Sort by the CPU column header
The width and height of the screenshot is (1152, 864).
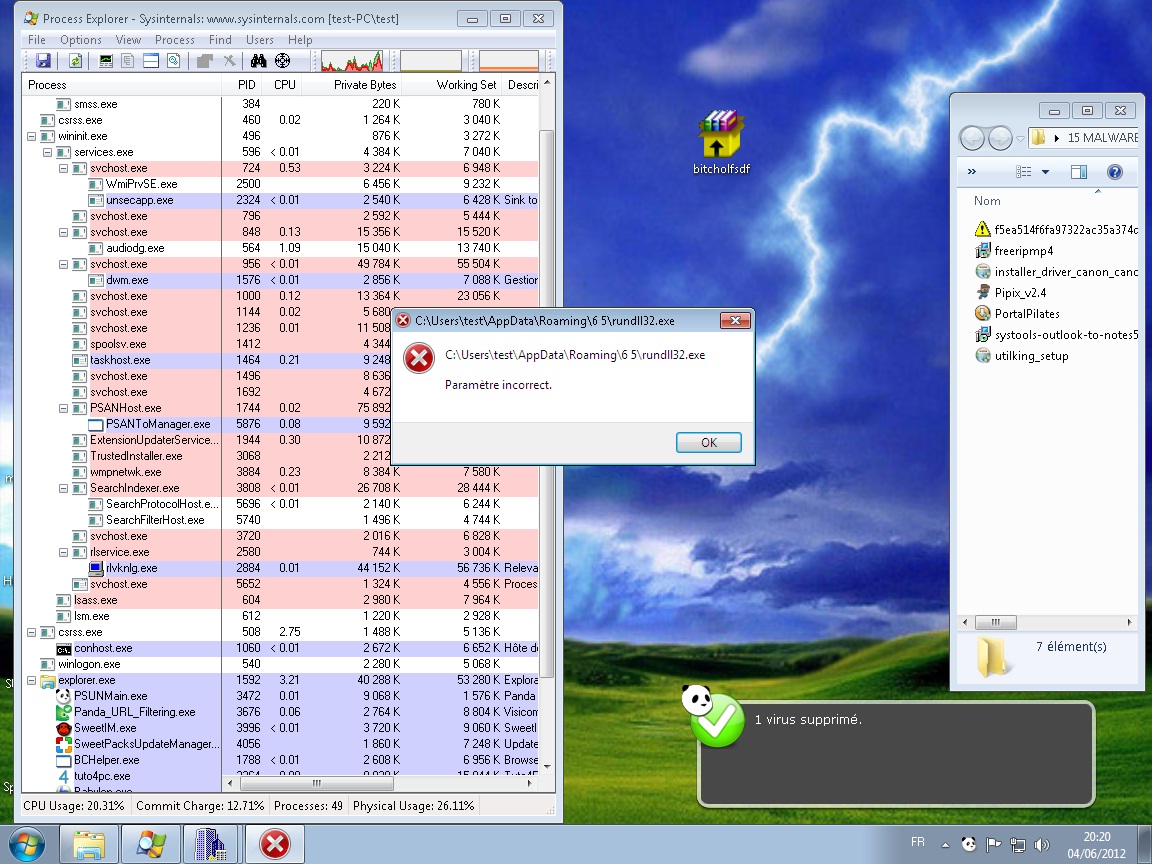tap(281, 84)
